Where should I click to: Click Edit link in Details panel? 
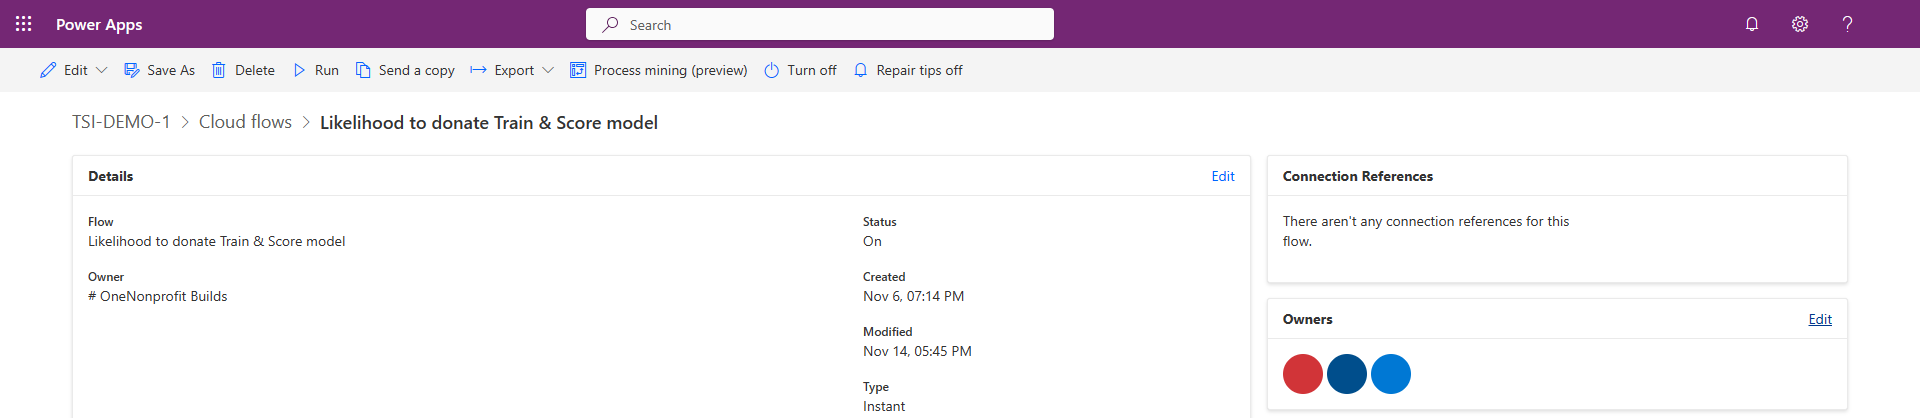(x=1223, y=176)
